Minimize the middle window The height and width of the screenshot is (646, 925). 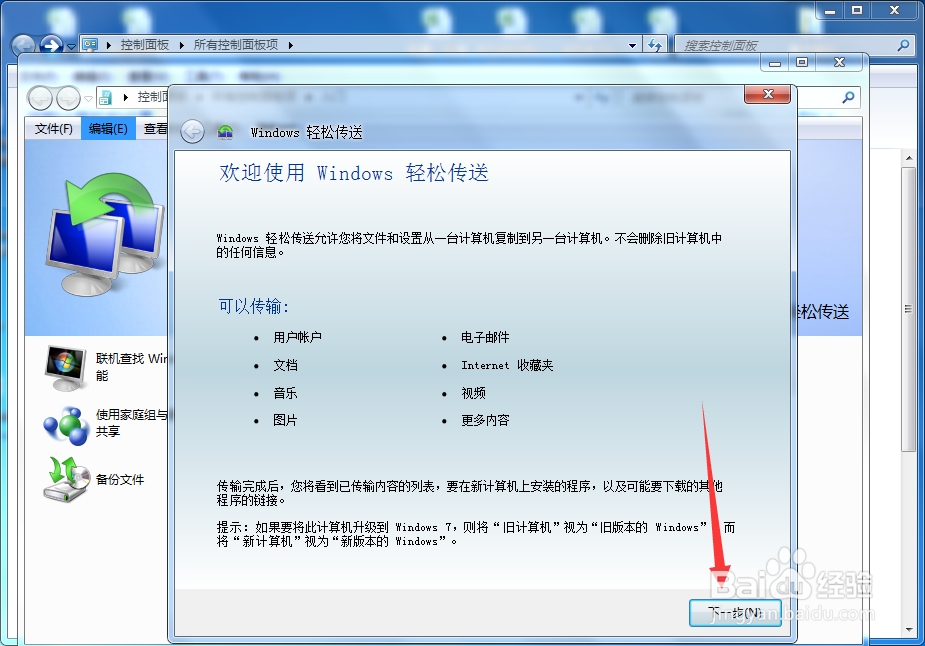pos(775,62)
